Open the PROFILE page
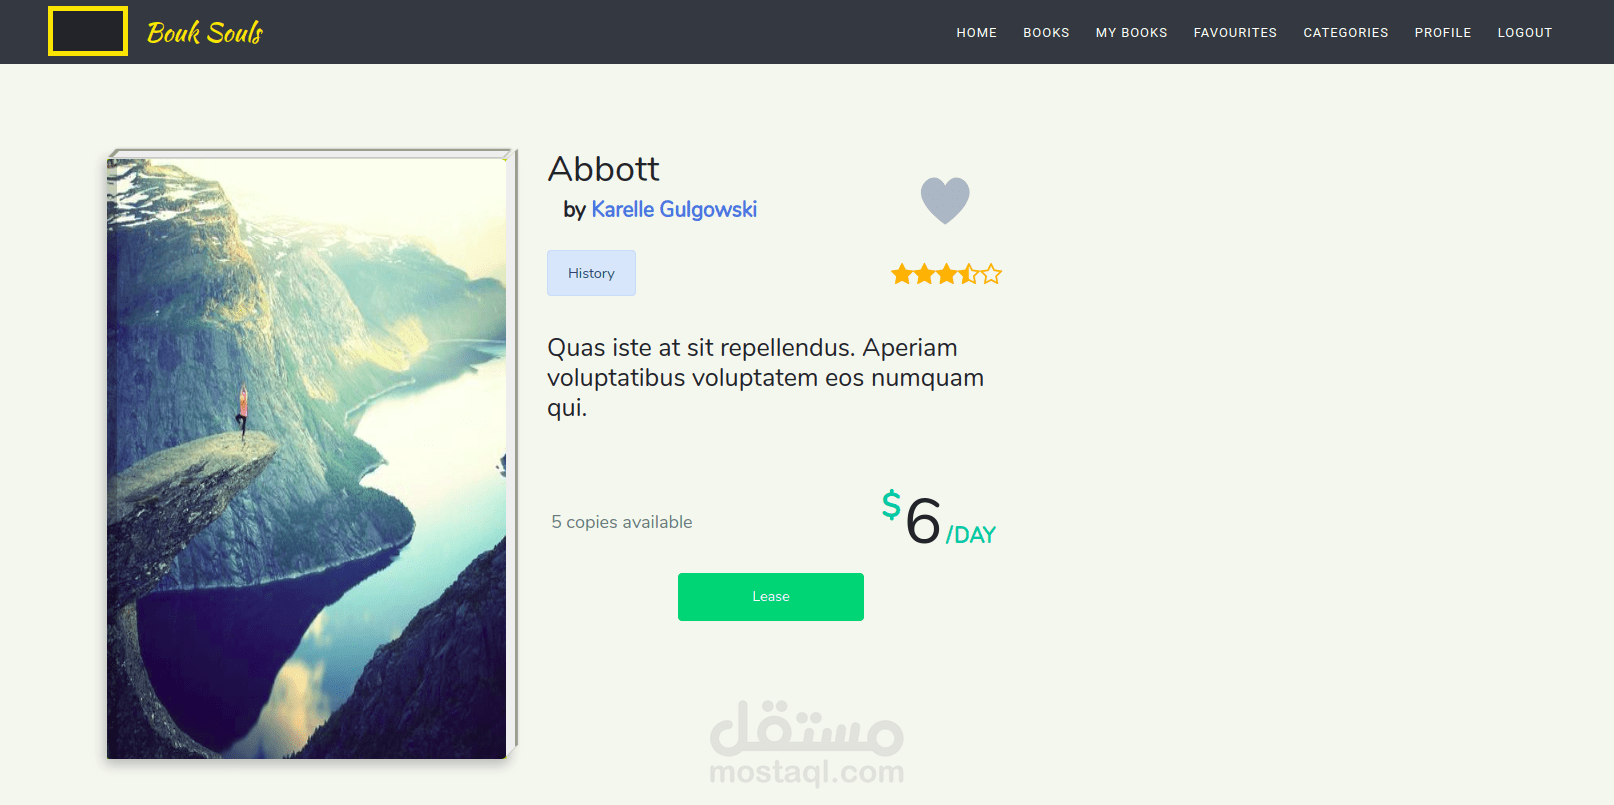The width and height of the screenshot is (1614, 805). click(x=1443, y=33)
